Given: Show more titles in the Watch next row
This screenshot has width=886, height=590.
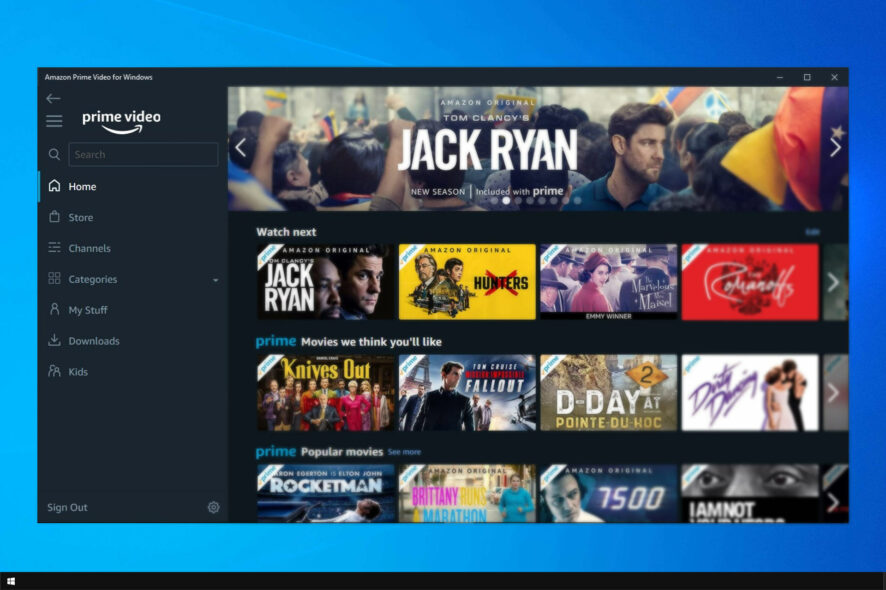Looking at the screenshot, I should pyautogui.click(x=833, y=282).
